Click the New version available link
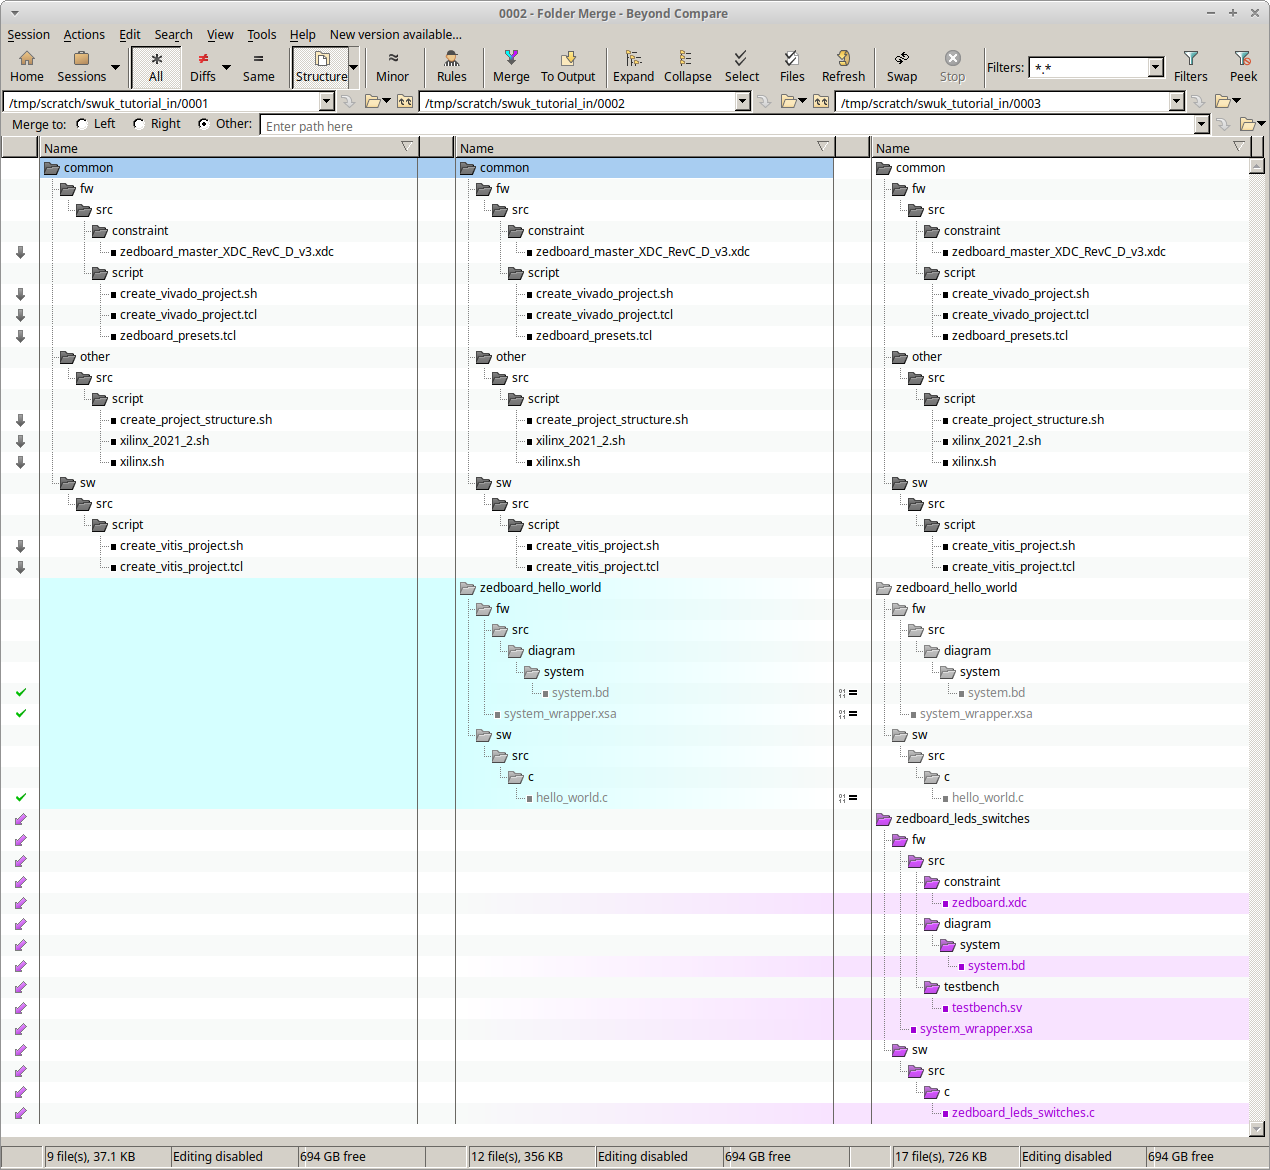 pyautogui.click(x=395, y=34)
